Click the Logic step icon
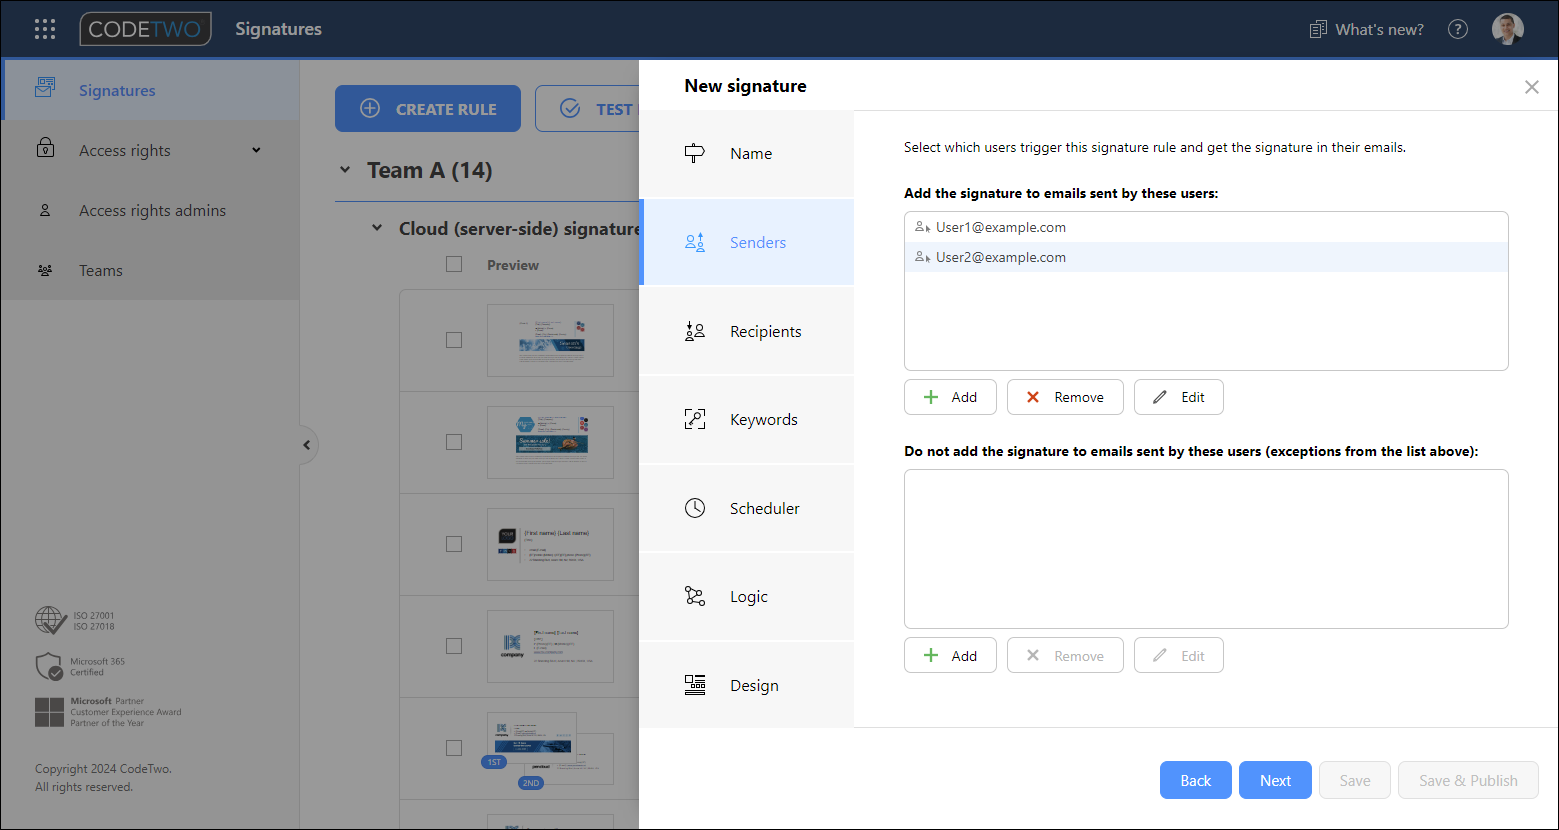This screenshot has width=1559, height=830. click(x=695, y=596)
